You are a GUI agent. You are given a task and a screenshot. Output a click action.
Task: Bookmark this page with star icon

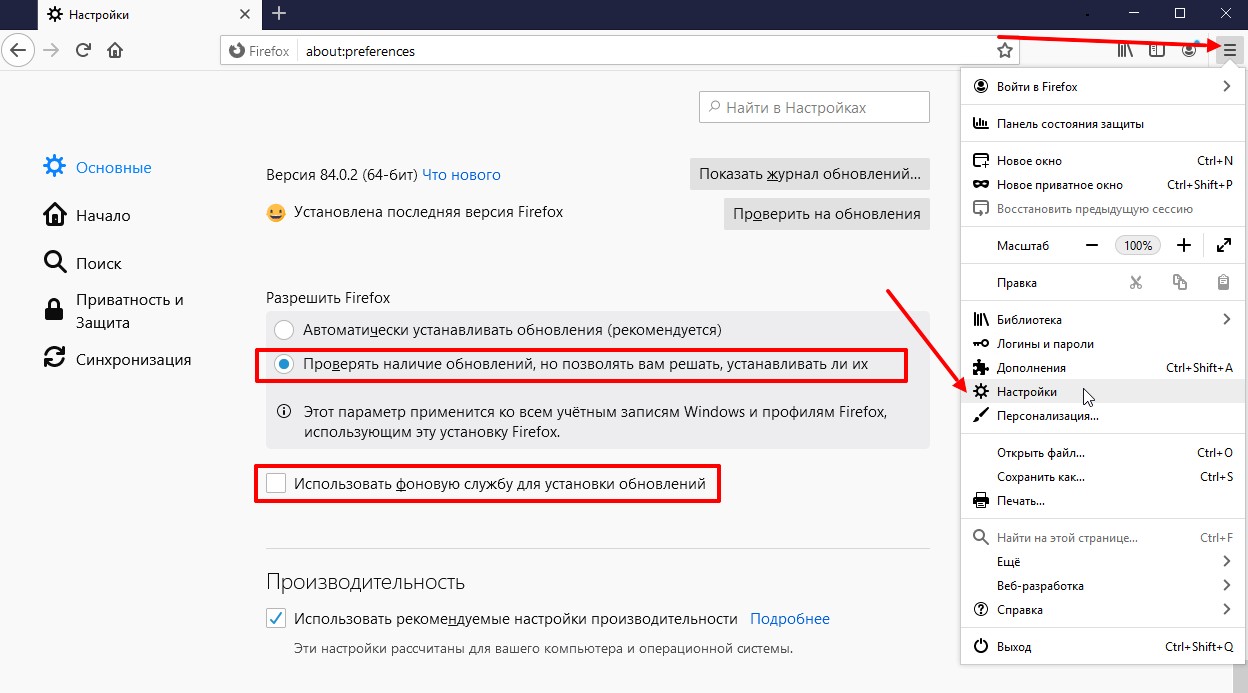click(x=1005, y=50)
